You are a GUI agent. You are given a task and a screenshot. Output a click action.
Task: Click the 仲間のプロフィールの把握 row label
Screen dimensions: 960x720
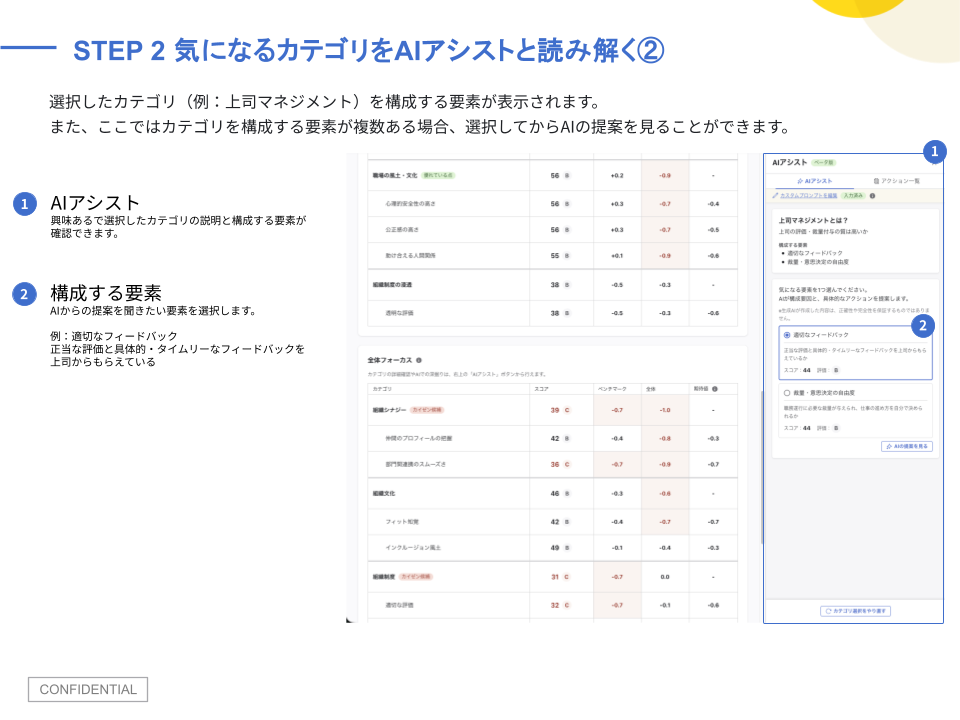419,439
